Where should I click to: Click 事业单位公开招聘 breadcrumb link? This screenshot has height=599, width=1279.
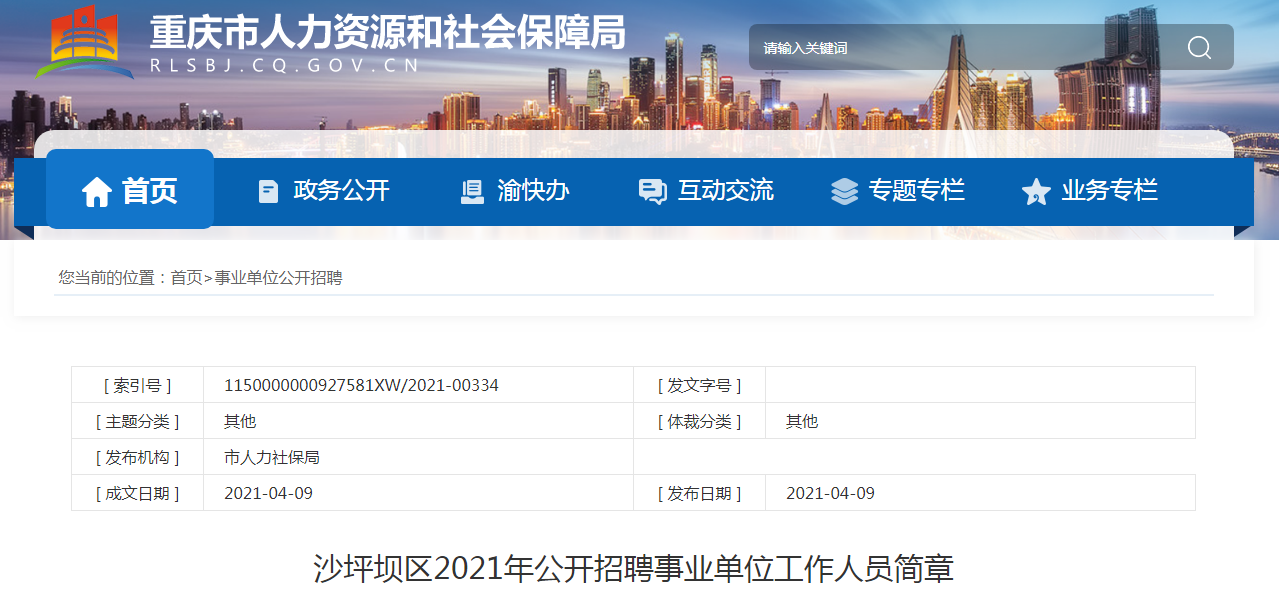click(278, 278)
